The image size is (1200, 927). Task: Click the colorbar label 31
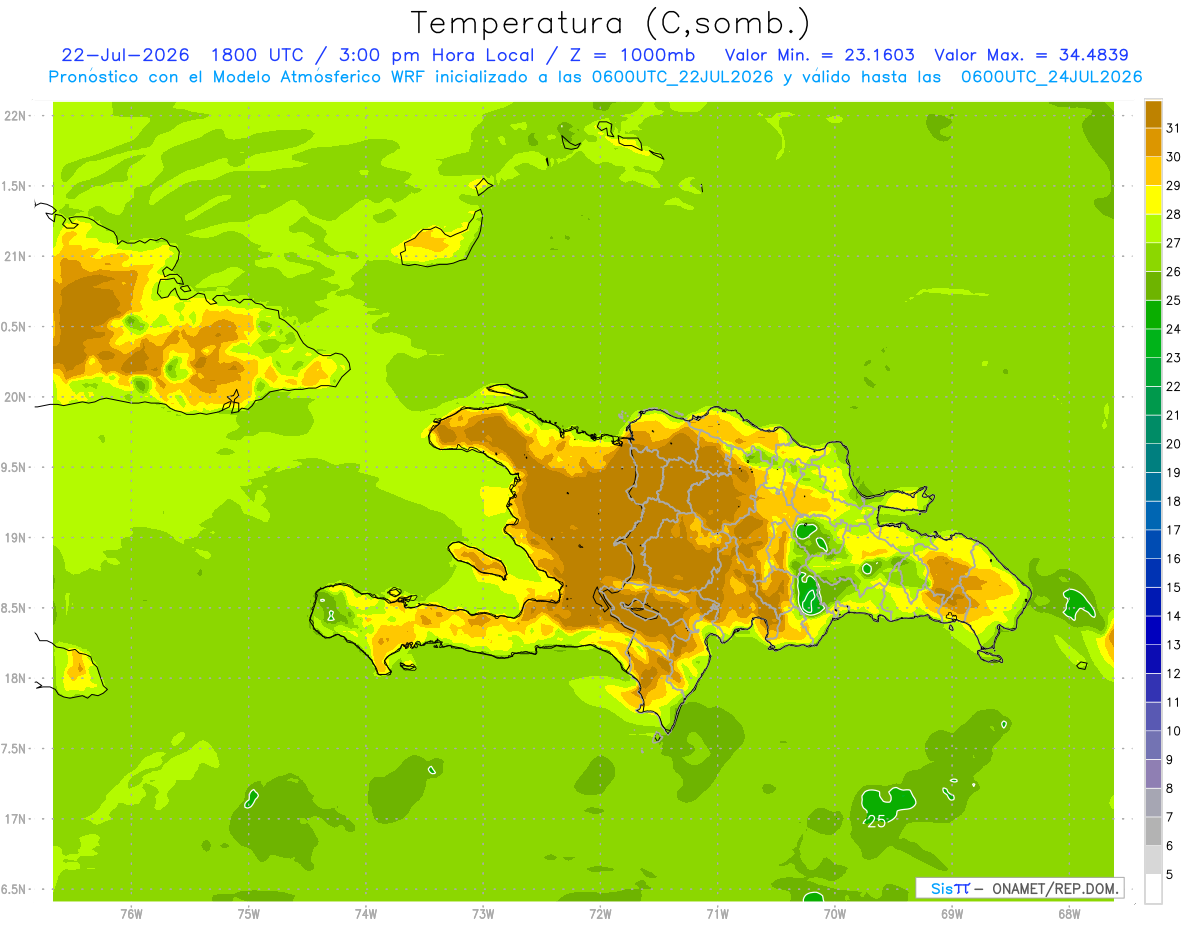1173,128
